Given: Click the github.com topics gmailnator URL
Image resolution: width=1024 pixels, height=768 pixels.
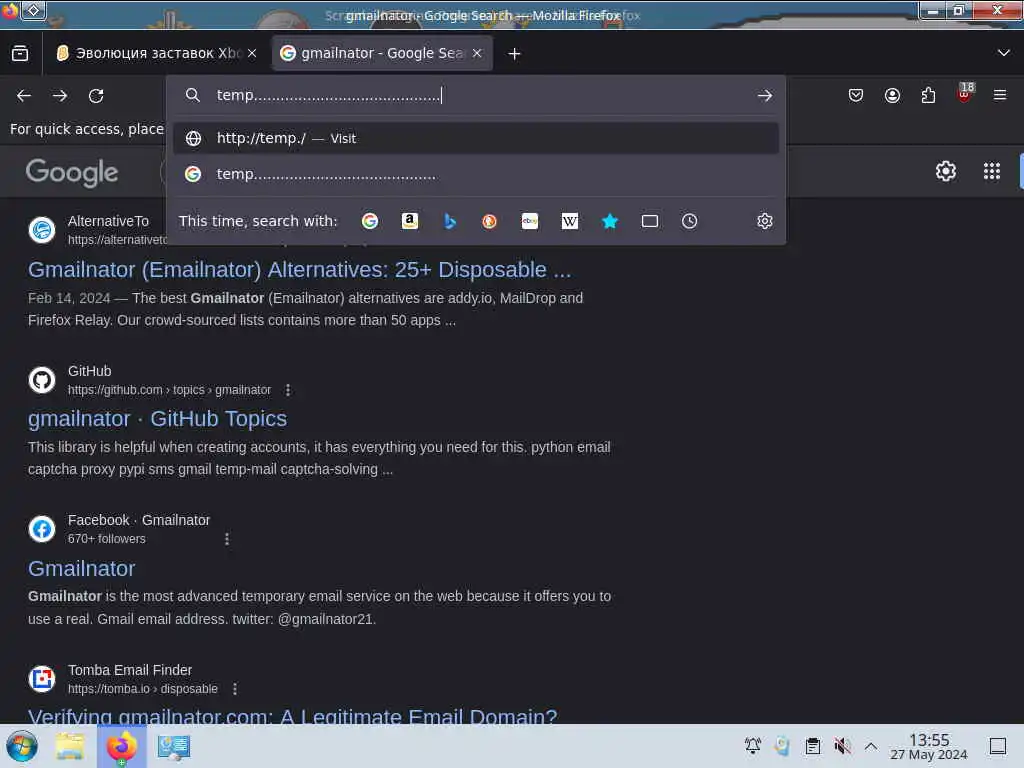Looking at the screenshot, I should (x=169, y=390).
